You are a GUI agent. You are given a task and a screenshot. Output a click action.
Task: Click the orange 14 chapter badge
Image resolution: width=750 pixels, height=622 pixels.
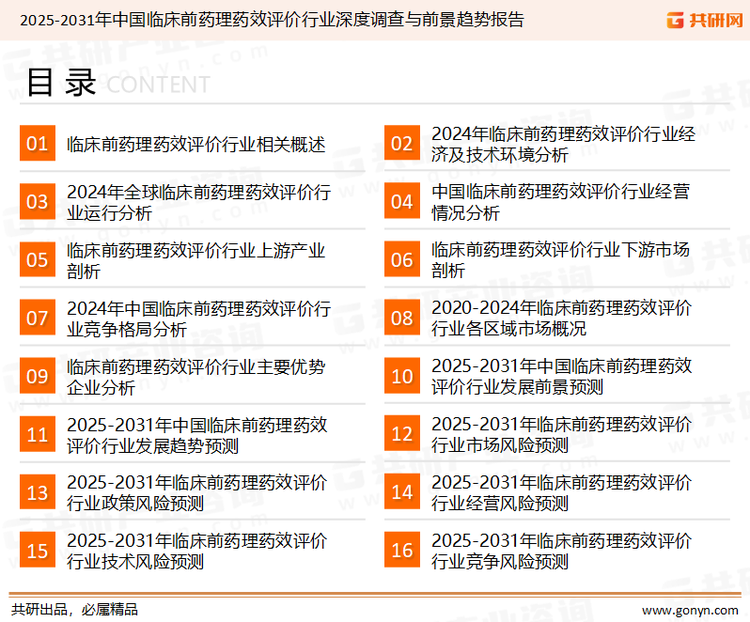[401, 492]
